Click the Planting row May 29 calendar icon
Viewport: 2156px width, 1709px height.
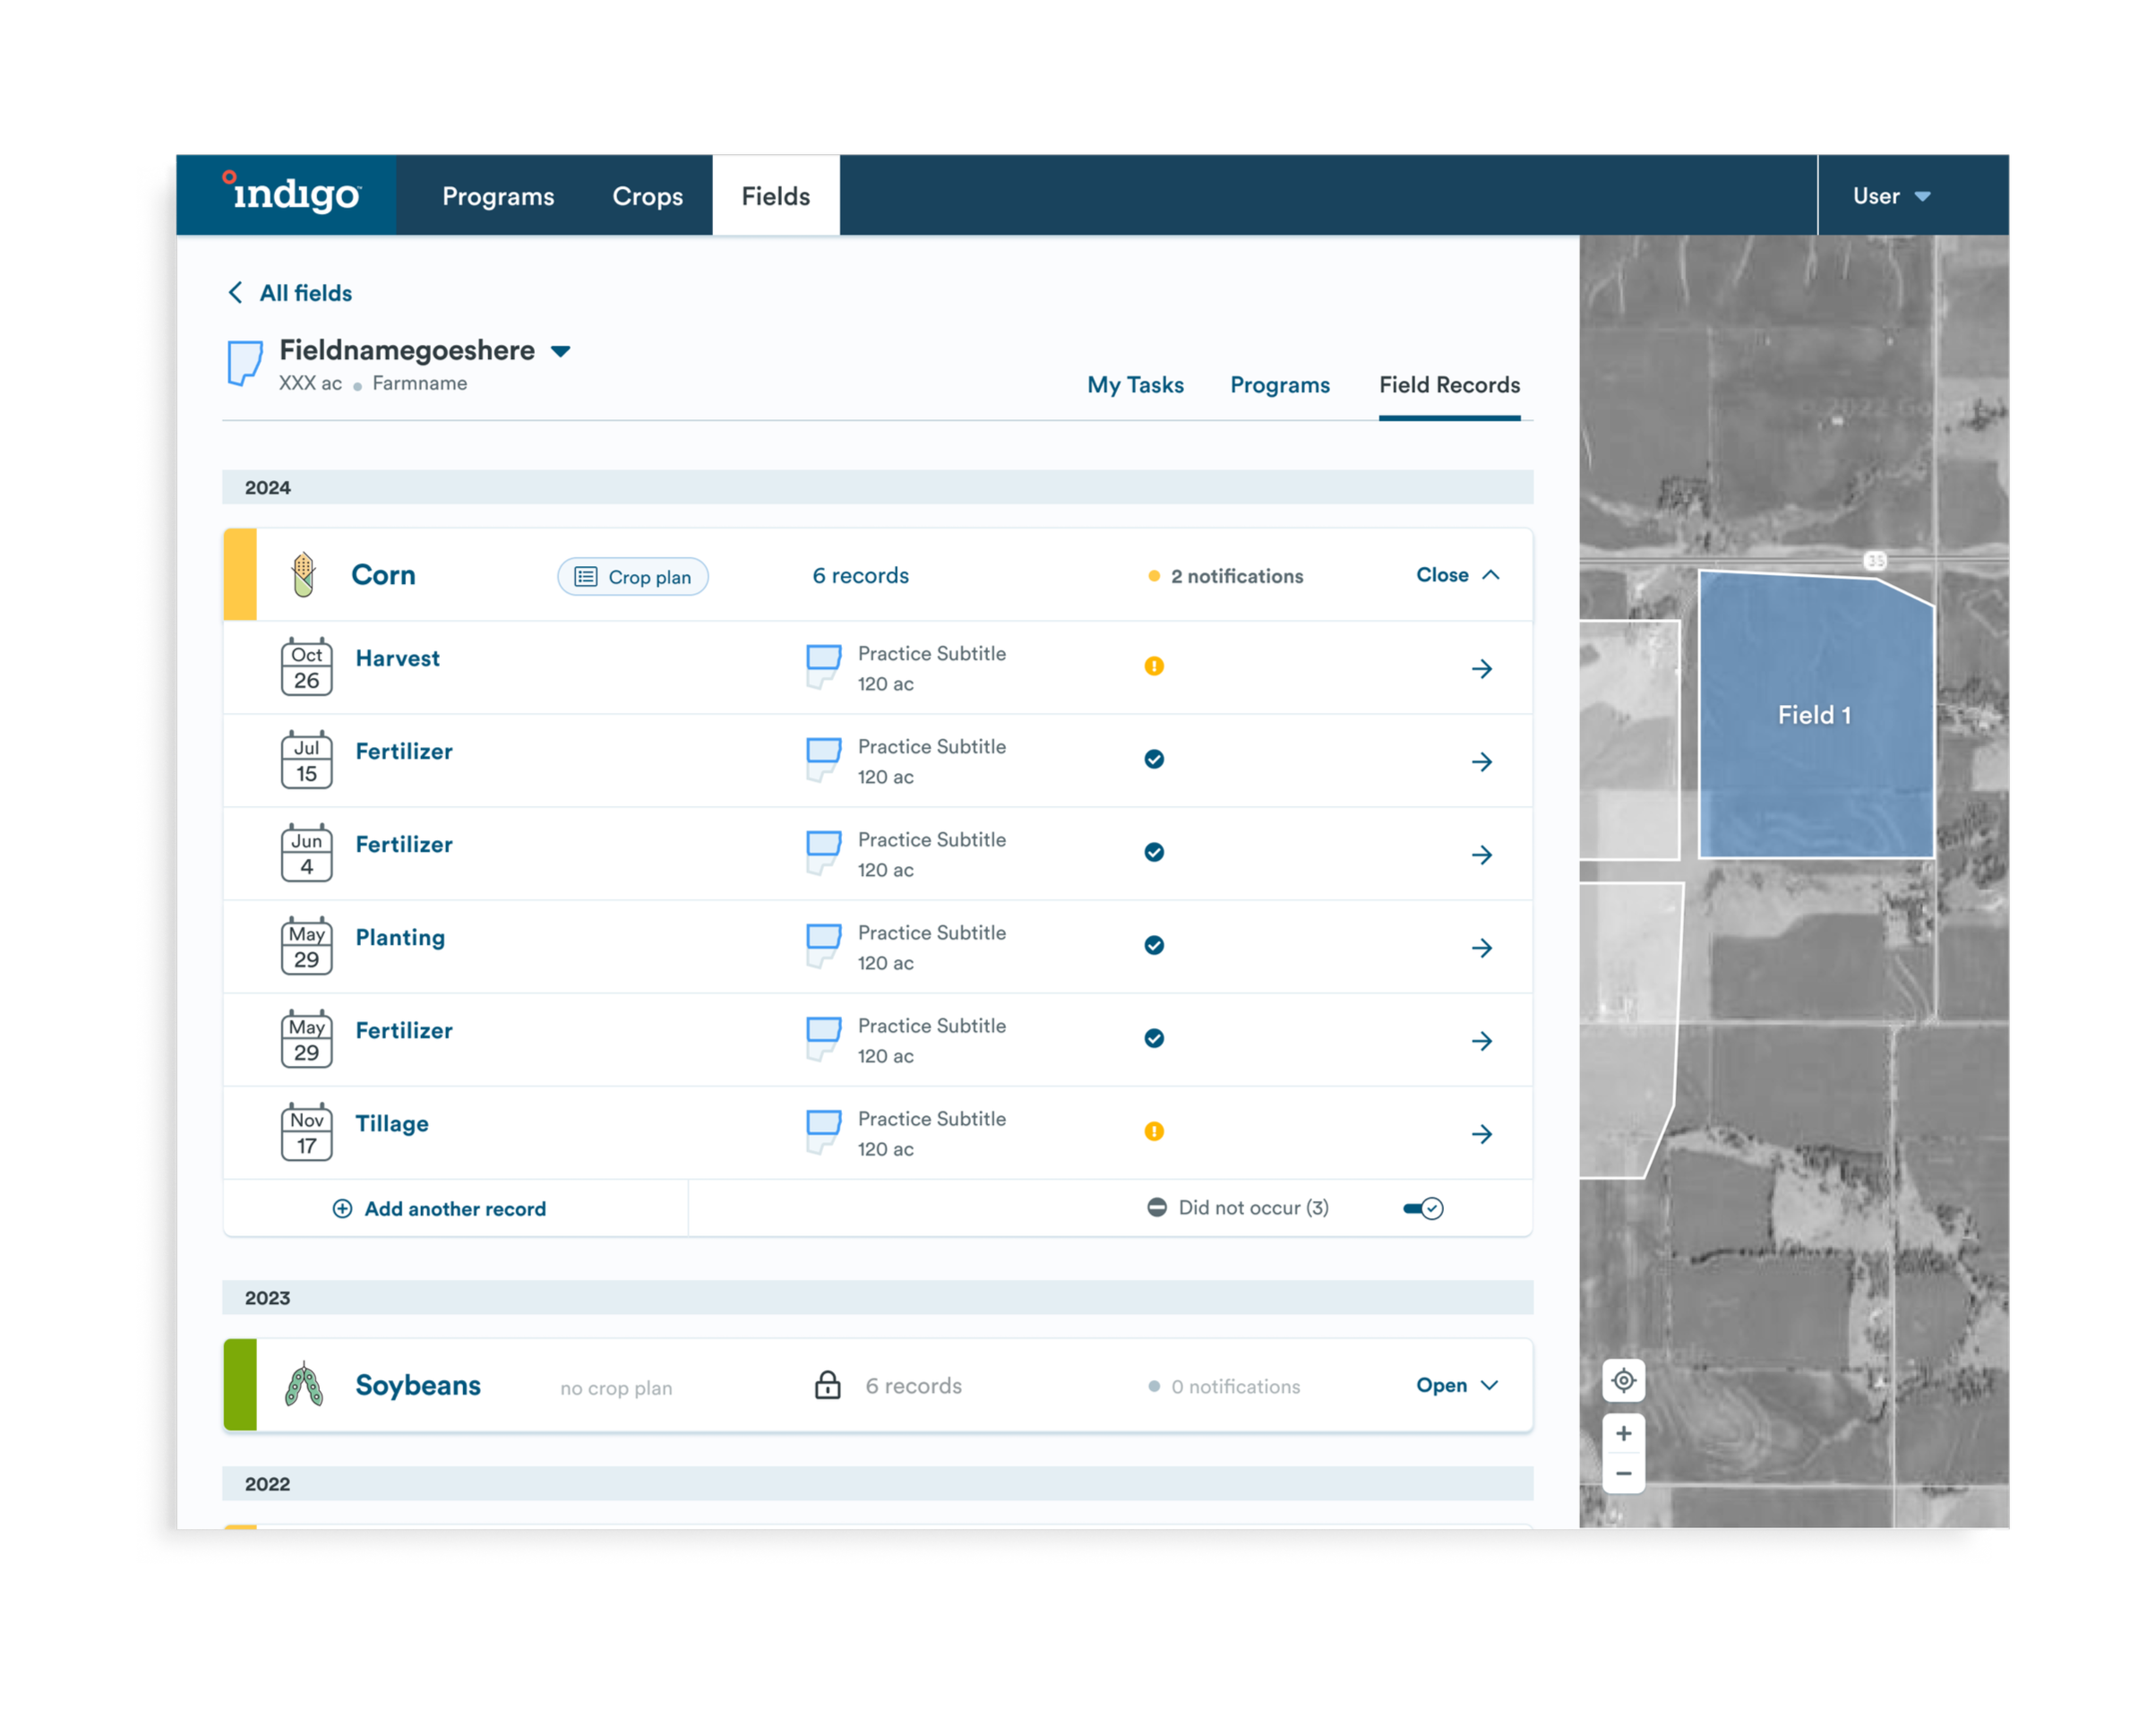pos(306,946)
